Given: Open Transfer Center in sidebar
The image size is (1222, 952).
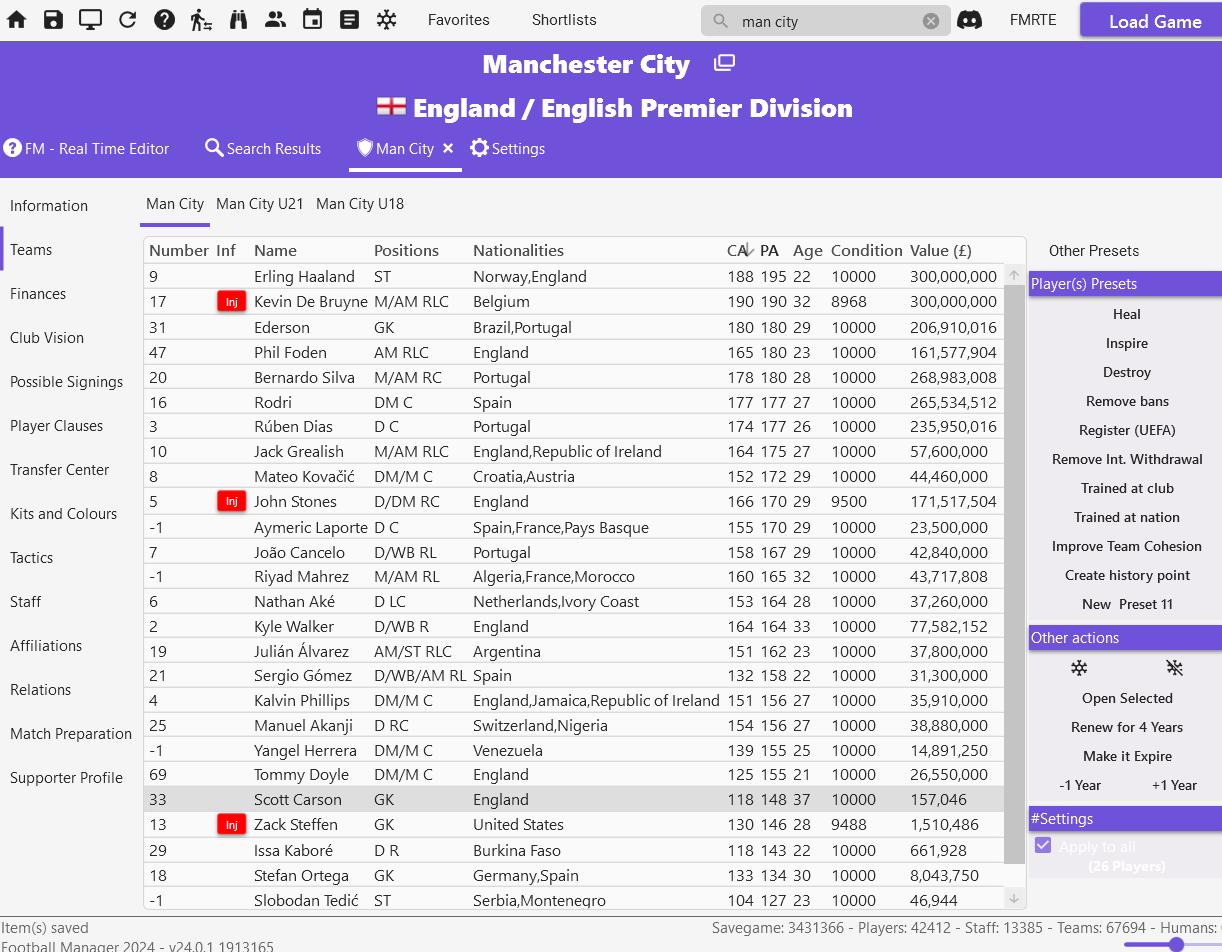Looking at the screenshot, I should 60,470.
